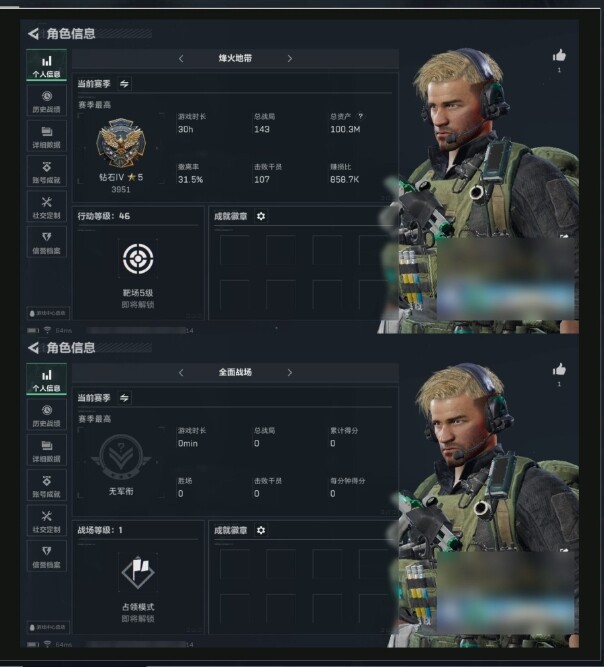
Task: Switch mode with left chevron beside 烽火地带
Action: pyautogui.click(x=181, y=58)
